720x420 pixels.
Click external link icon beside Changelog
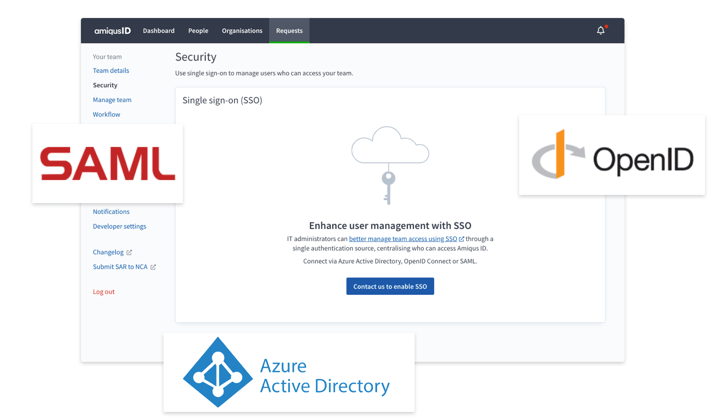point(129,252)
